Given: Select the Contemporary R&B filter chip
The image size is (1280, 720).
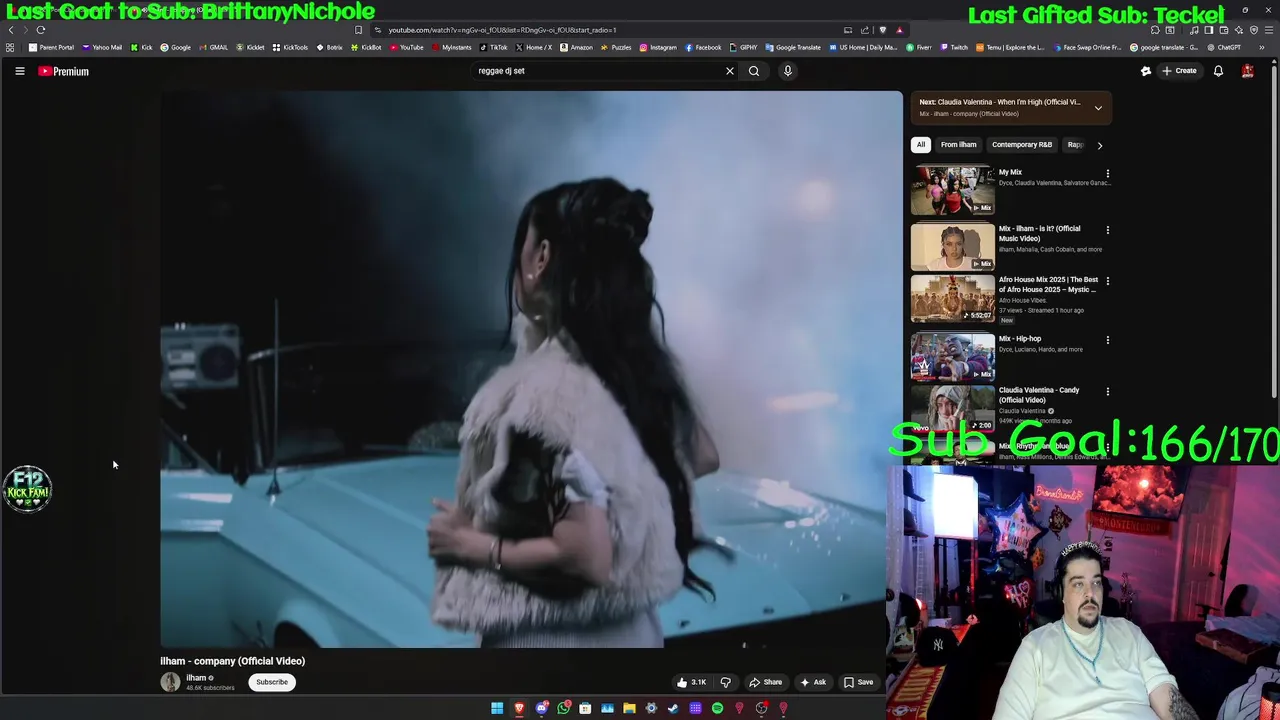Looking at the screenshot, I should tap(1021, 145).
